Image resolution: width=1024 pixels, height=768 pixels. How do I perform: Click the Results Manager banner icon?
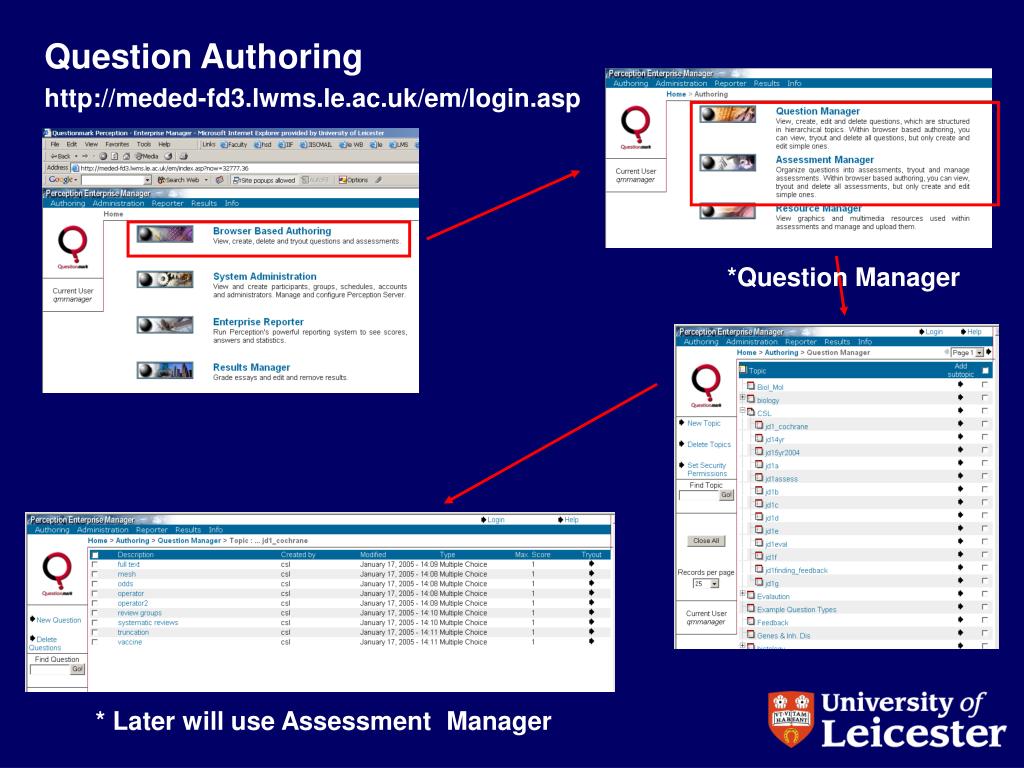pos(165,370)
